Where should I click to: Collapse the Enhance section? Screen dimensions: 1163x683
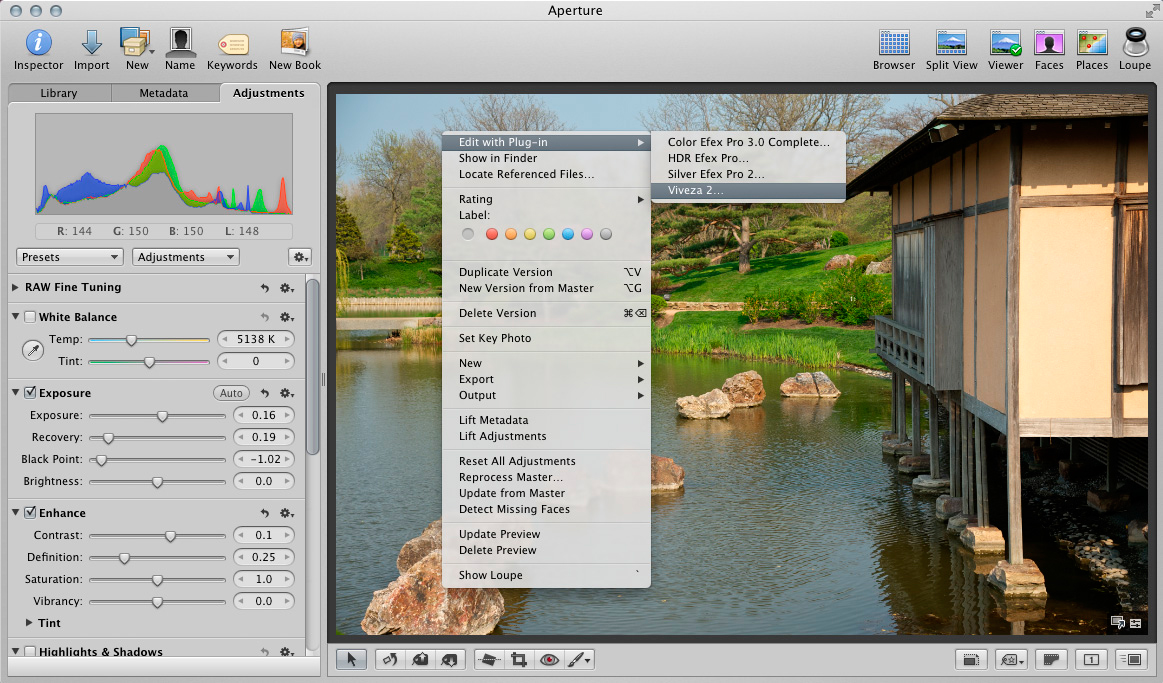click(x=15, y=512)
